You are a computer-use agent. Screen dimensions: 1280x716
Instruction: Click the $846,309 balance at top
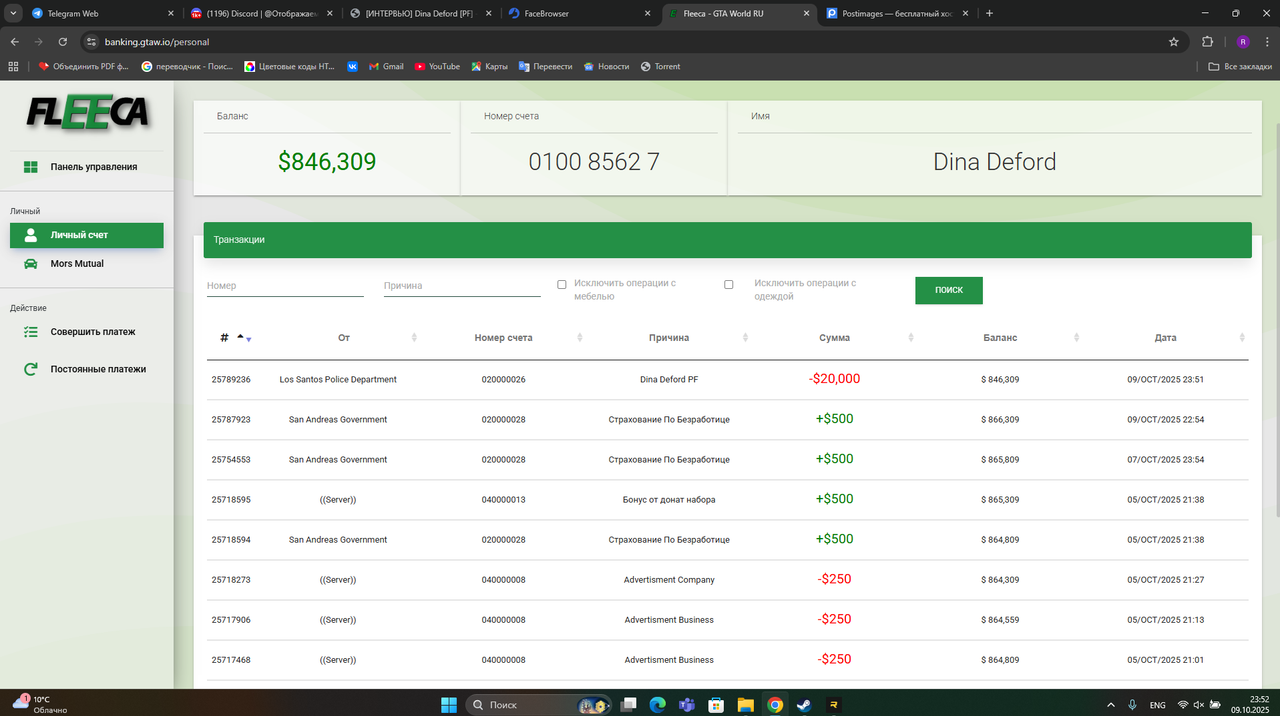327,162
